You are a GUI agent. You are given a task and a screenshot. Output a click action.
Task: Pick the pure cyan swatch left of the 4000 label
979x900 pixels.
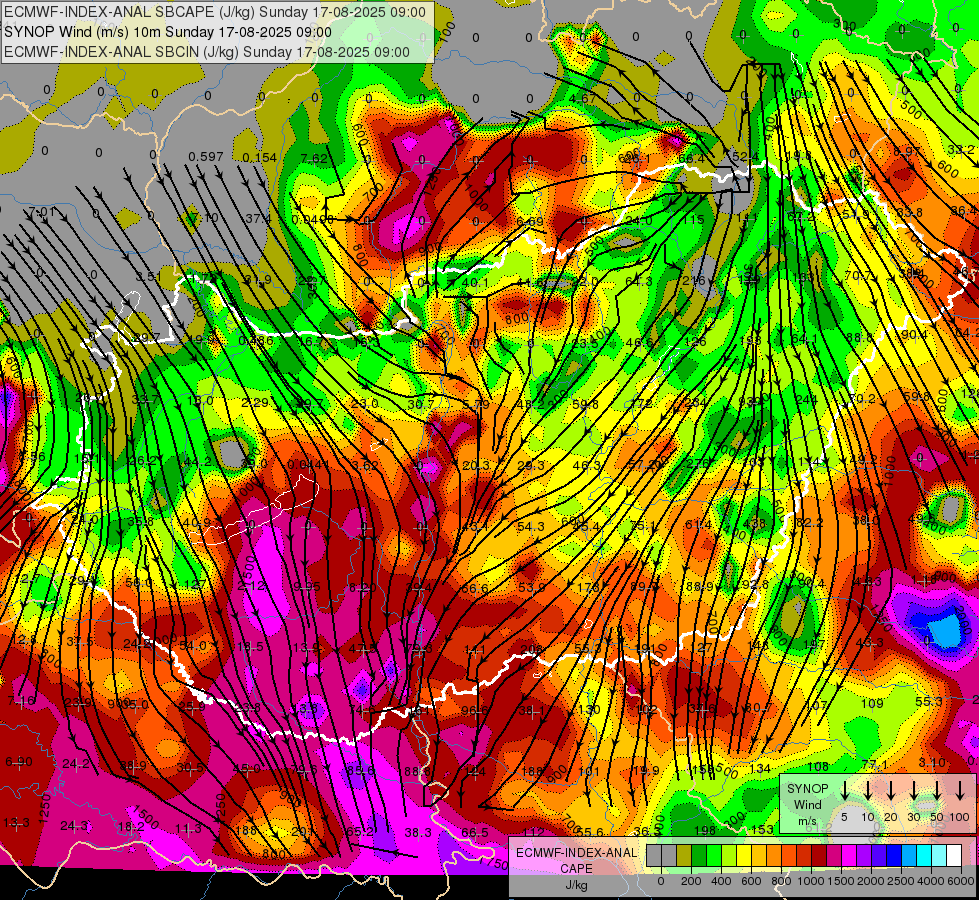(925, 855)
